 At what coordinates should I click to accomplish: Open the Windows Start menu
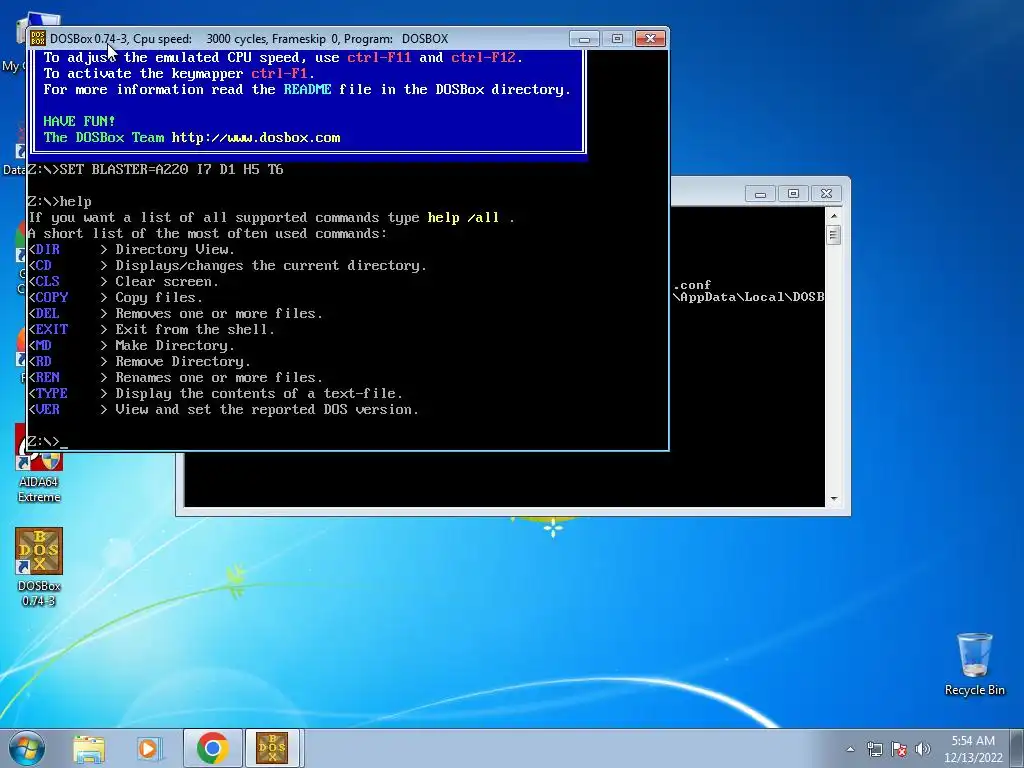tap(26, 748)
